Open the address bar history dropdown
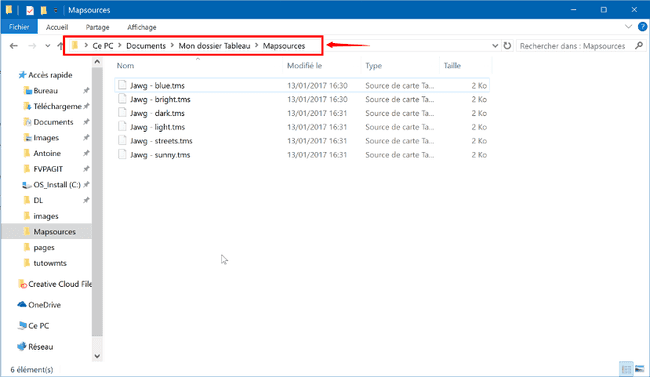The height and width of the screenshot is (377, 650). [495, 46]
